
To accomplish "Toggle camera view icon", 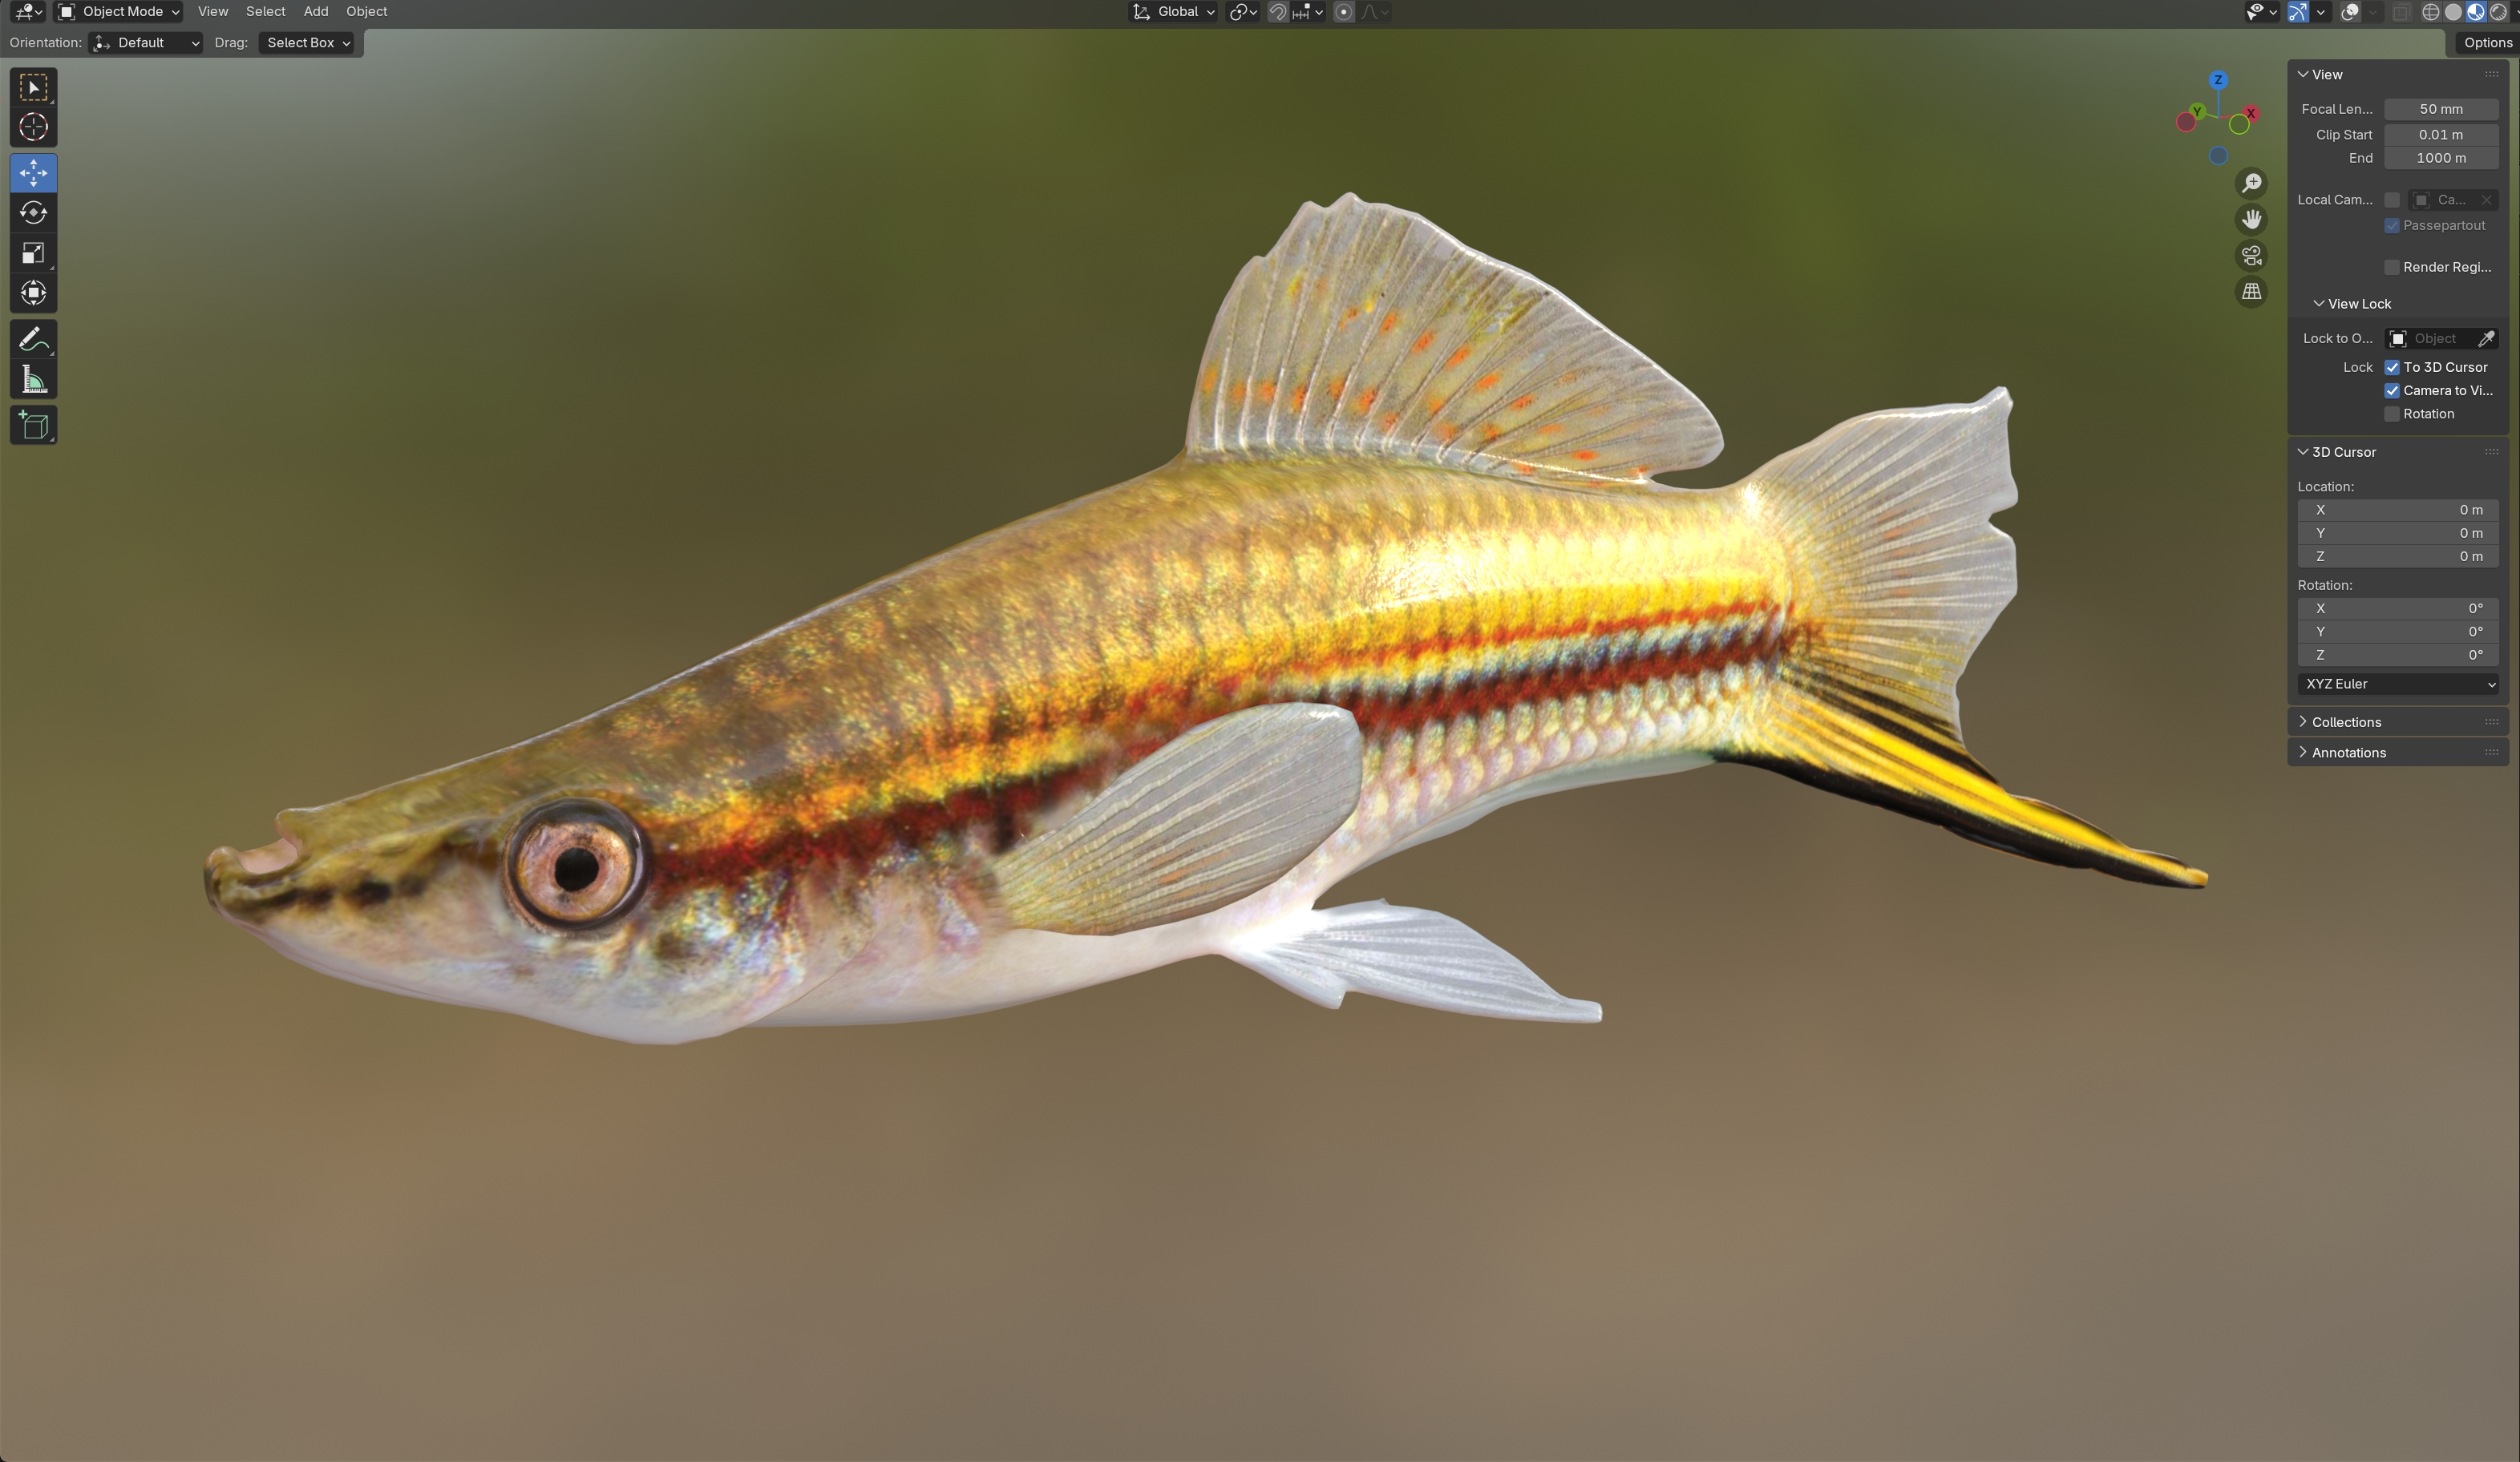I will 2251,256.
